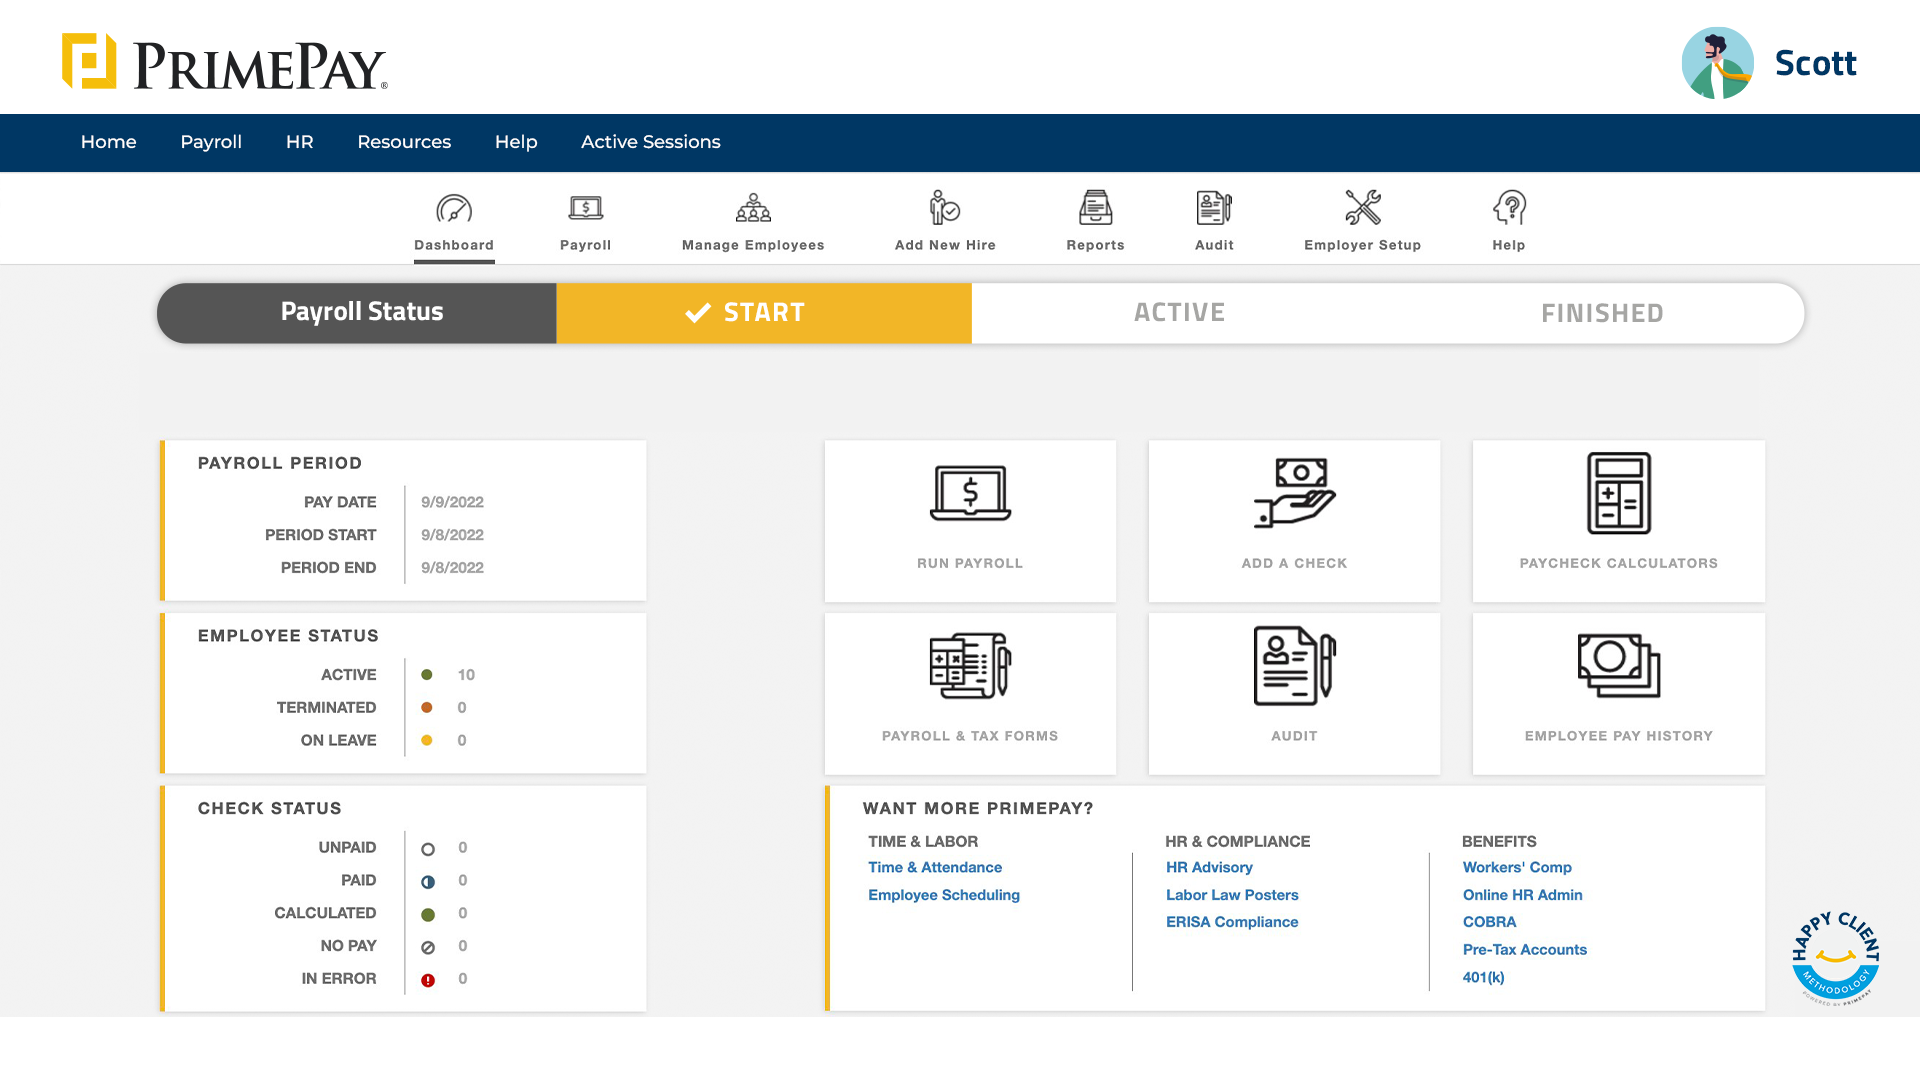This screenshot has height=1080, width=1920.
Task: Open Employee Pay History tile
Action: (1618, 693)
